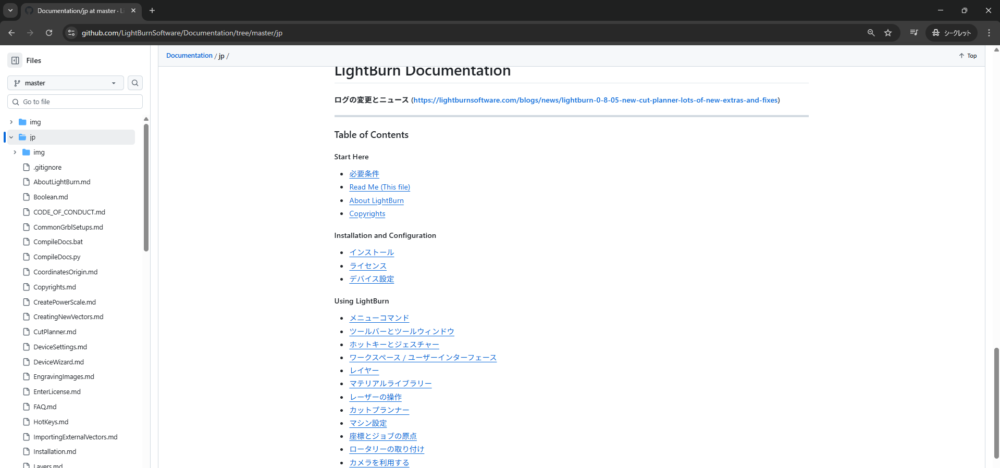Click the site information icon beside URL

(71, 32)
